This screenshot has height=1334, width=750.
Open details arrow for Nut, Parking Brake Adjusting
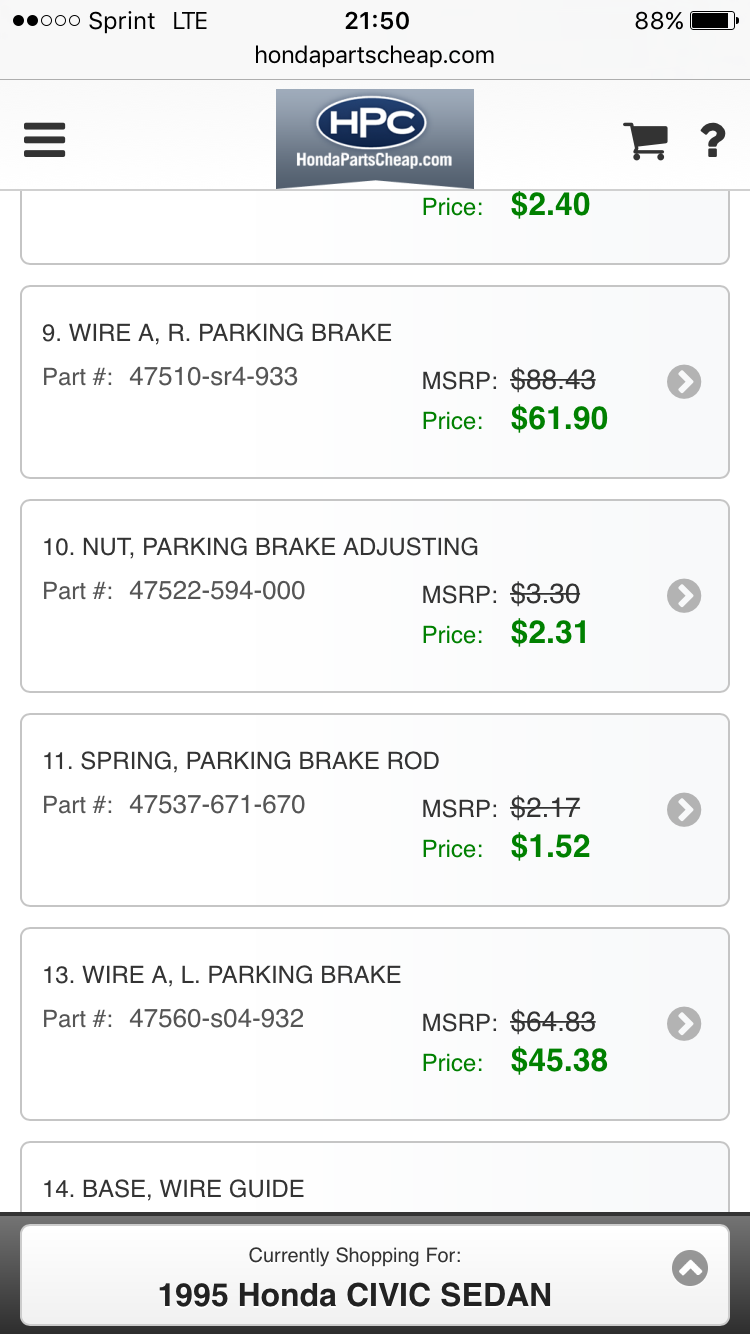(x=684, y=596)
